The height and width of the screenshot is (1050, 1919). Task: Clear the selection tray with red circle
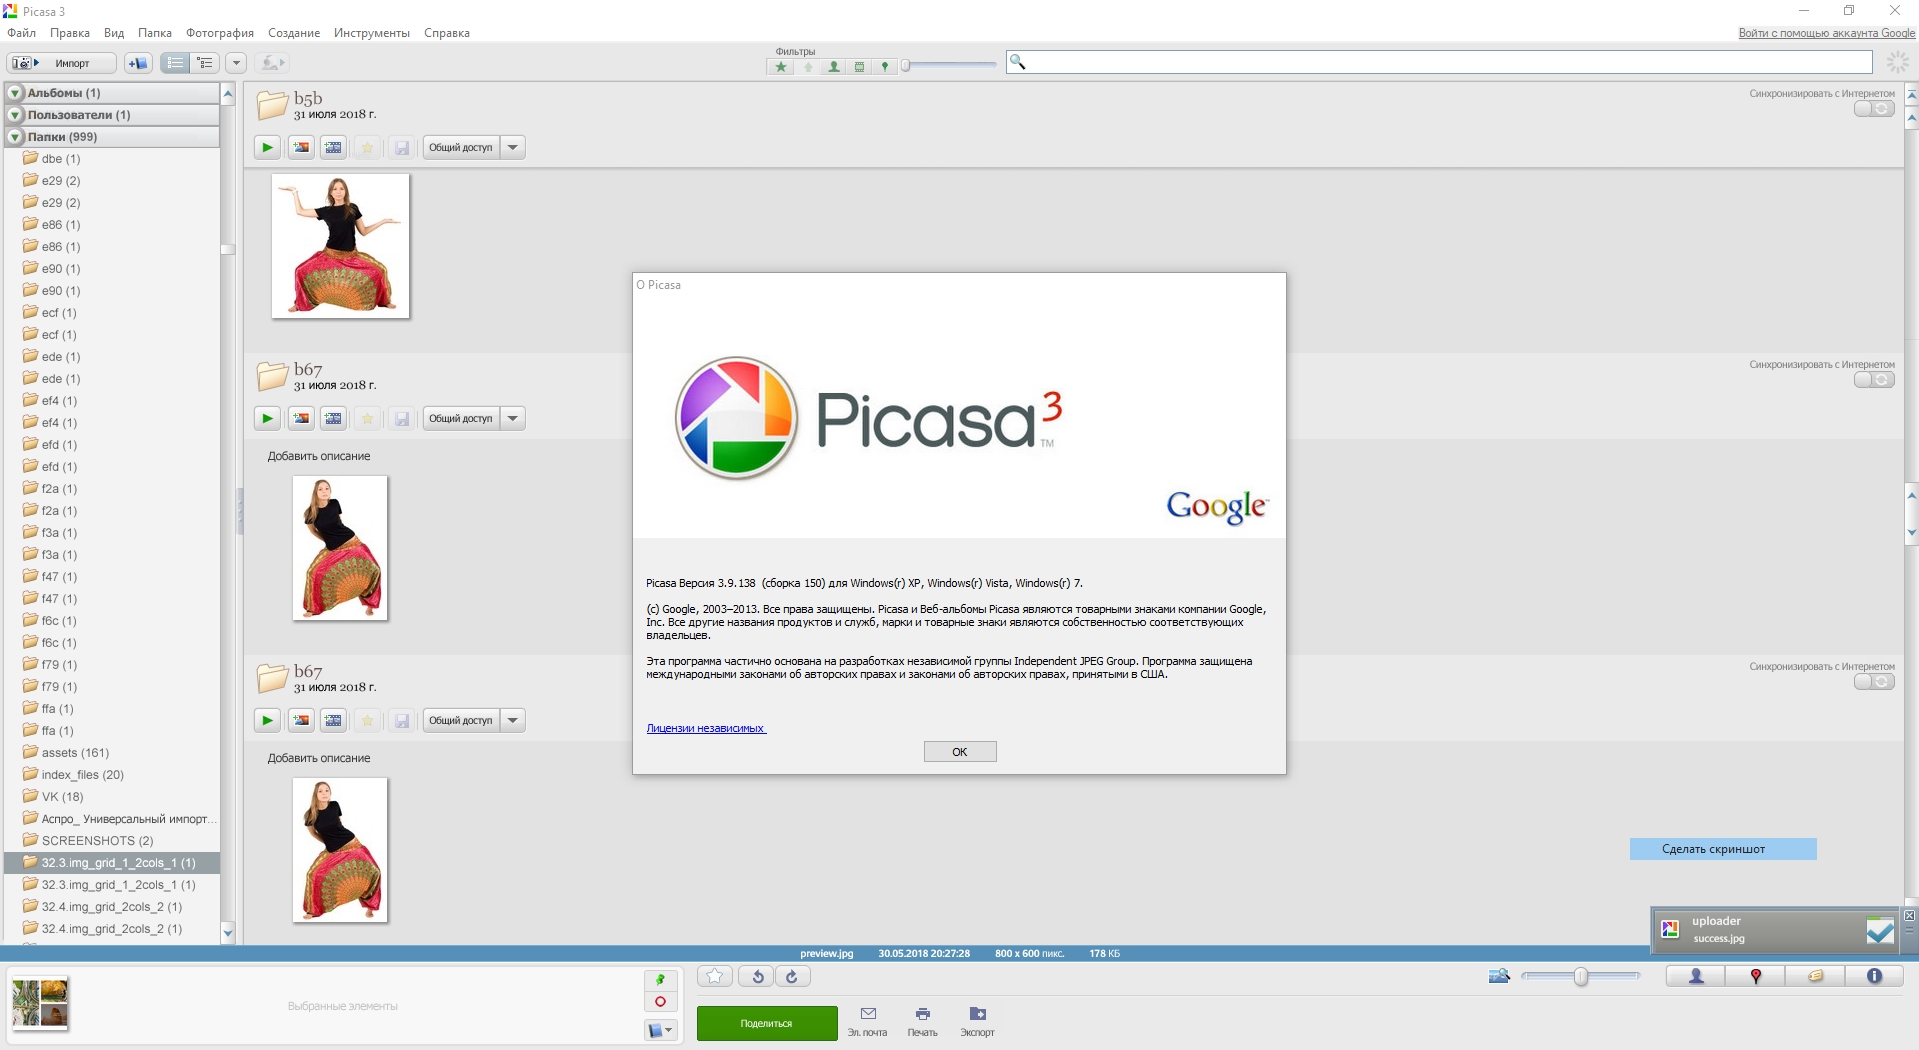coord(660,1002)
